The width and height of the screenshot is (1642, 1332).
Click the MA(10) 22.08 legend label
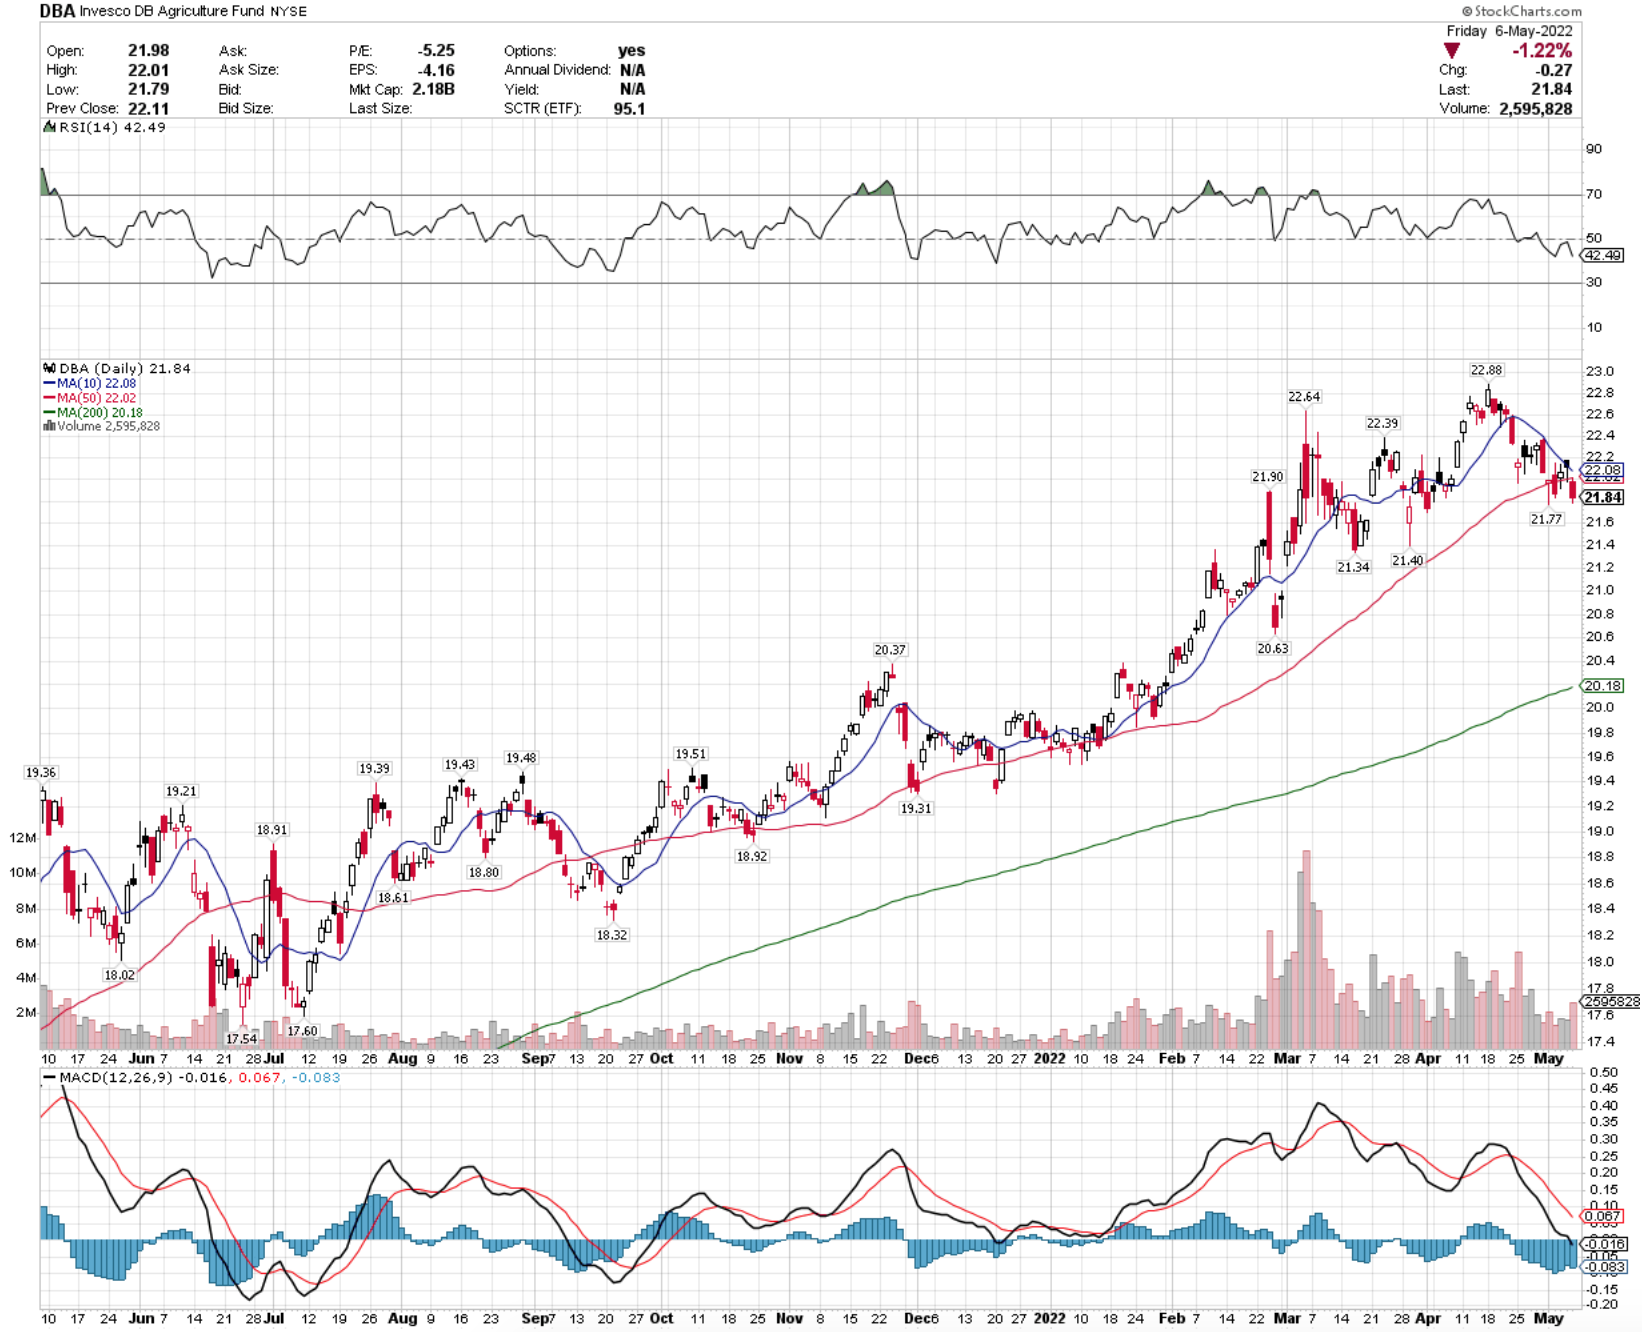[x=96, y=383]
